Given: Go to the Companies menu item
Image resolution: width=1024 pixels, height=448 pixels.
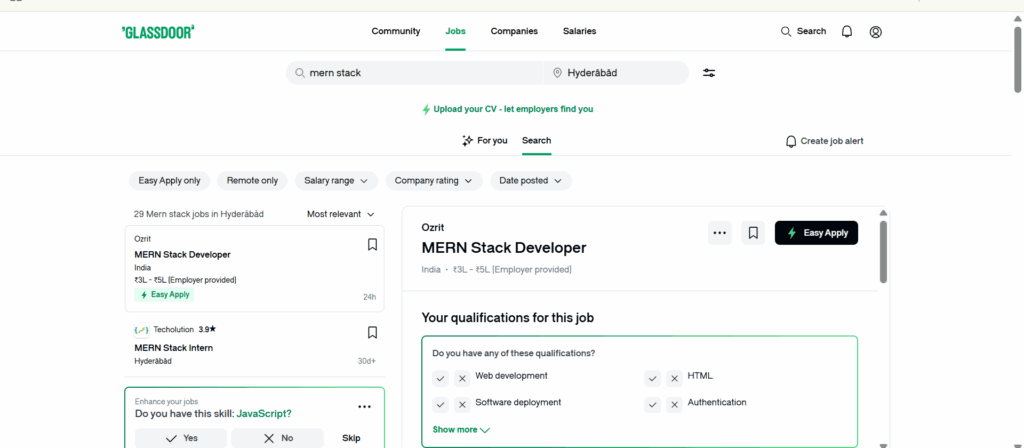Looking at the screenshot, I should point(514,31).
